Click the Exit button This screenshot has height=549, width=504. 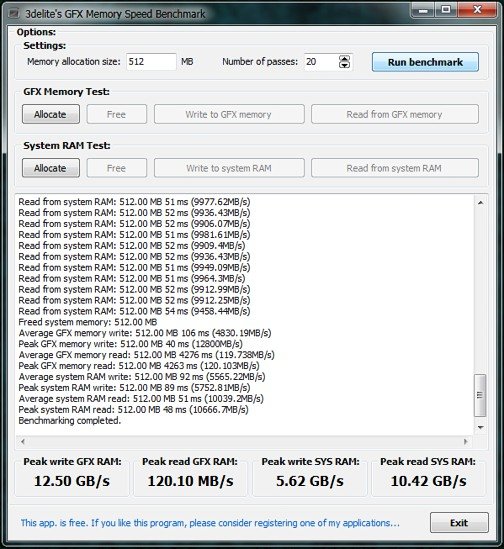pos(459,523)
